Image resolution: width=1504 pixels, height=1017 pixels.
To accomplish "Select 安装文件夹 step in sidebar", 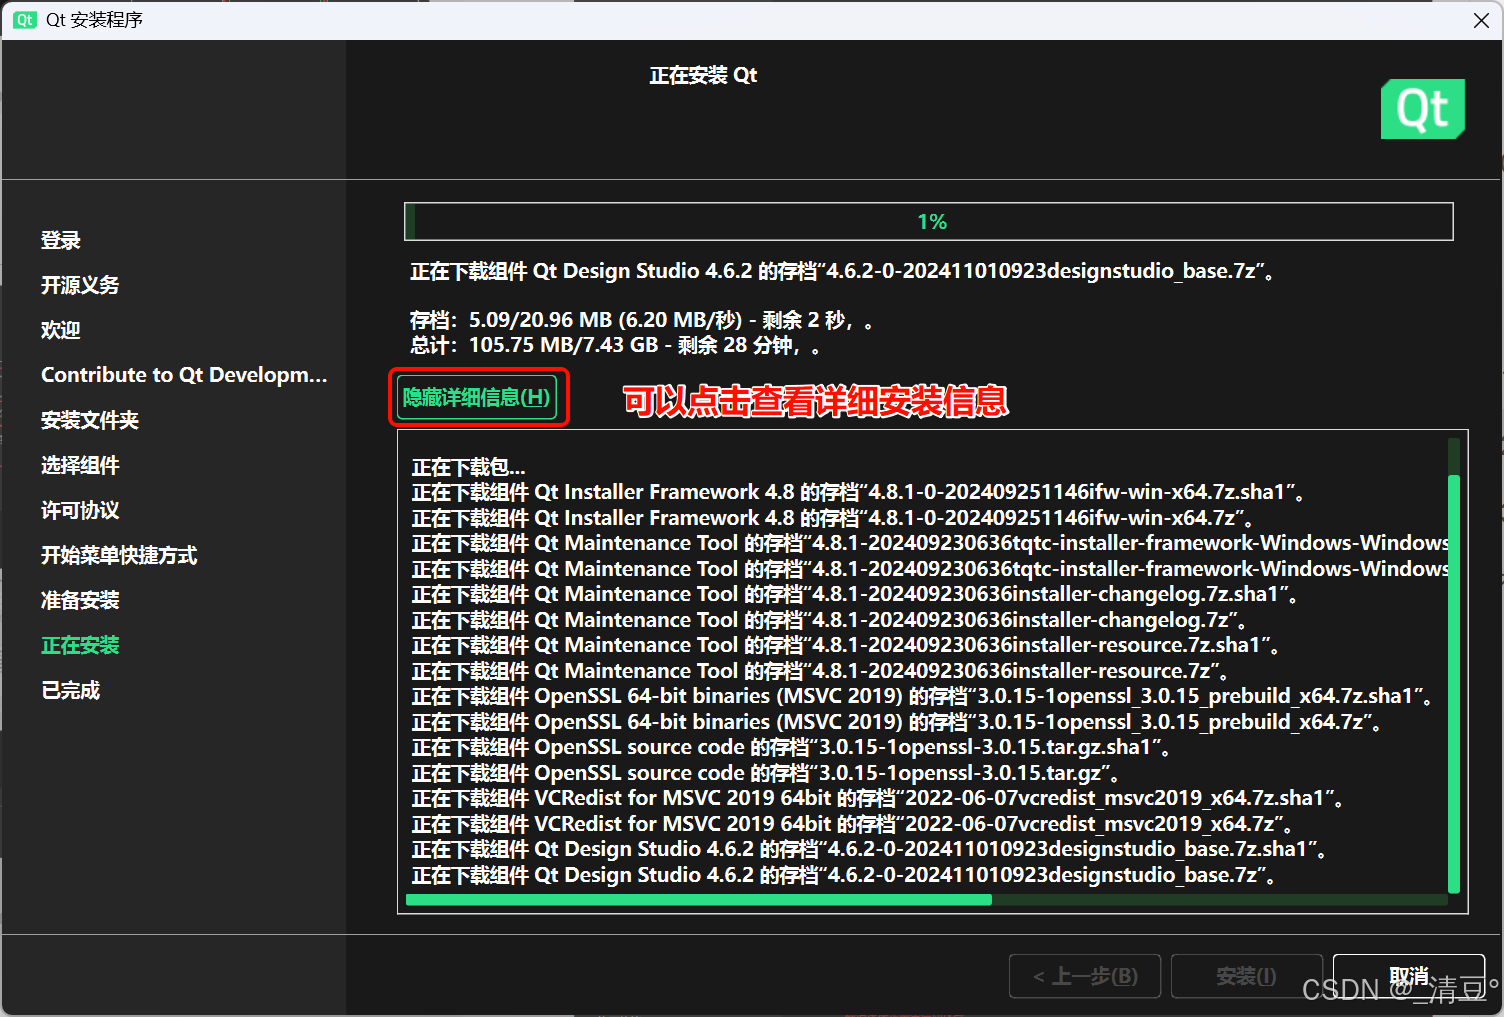I will (x=90, y=420).
